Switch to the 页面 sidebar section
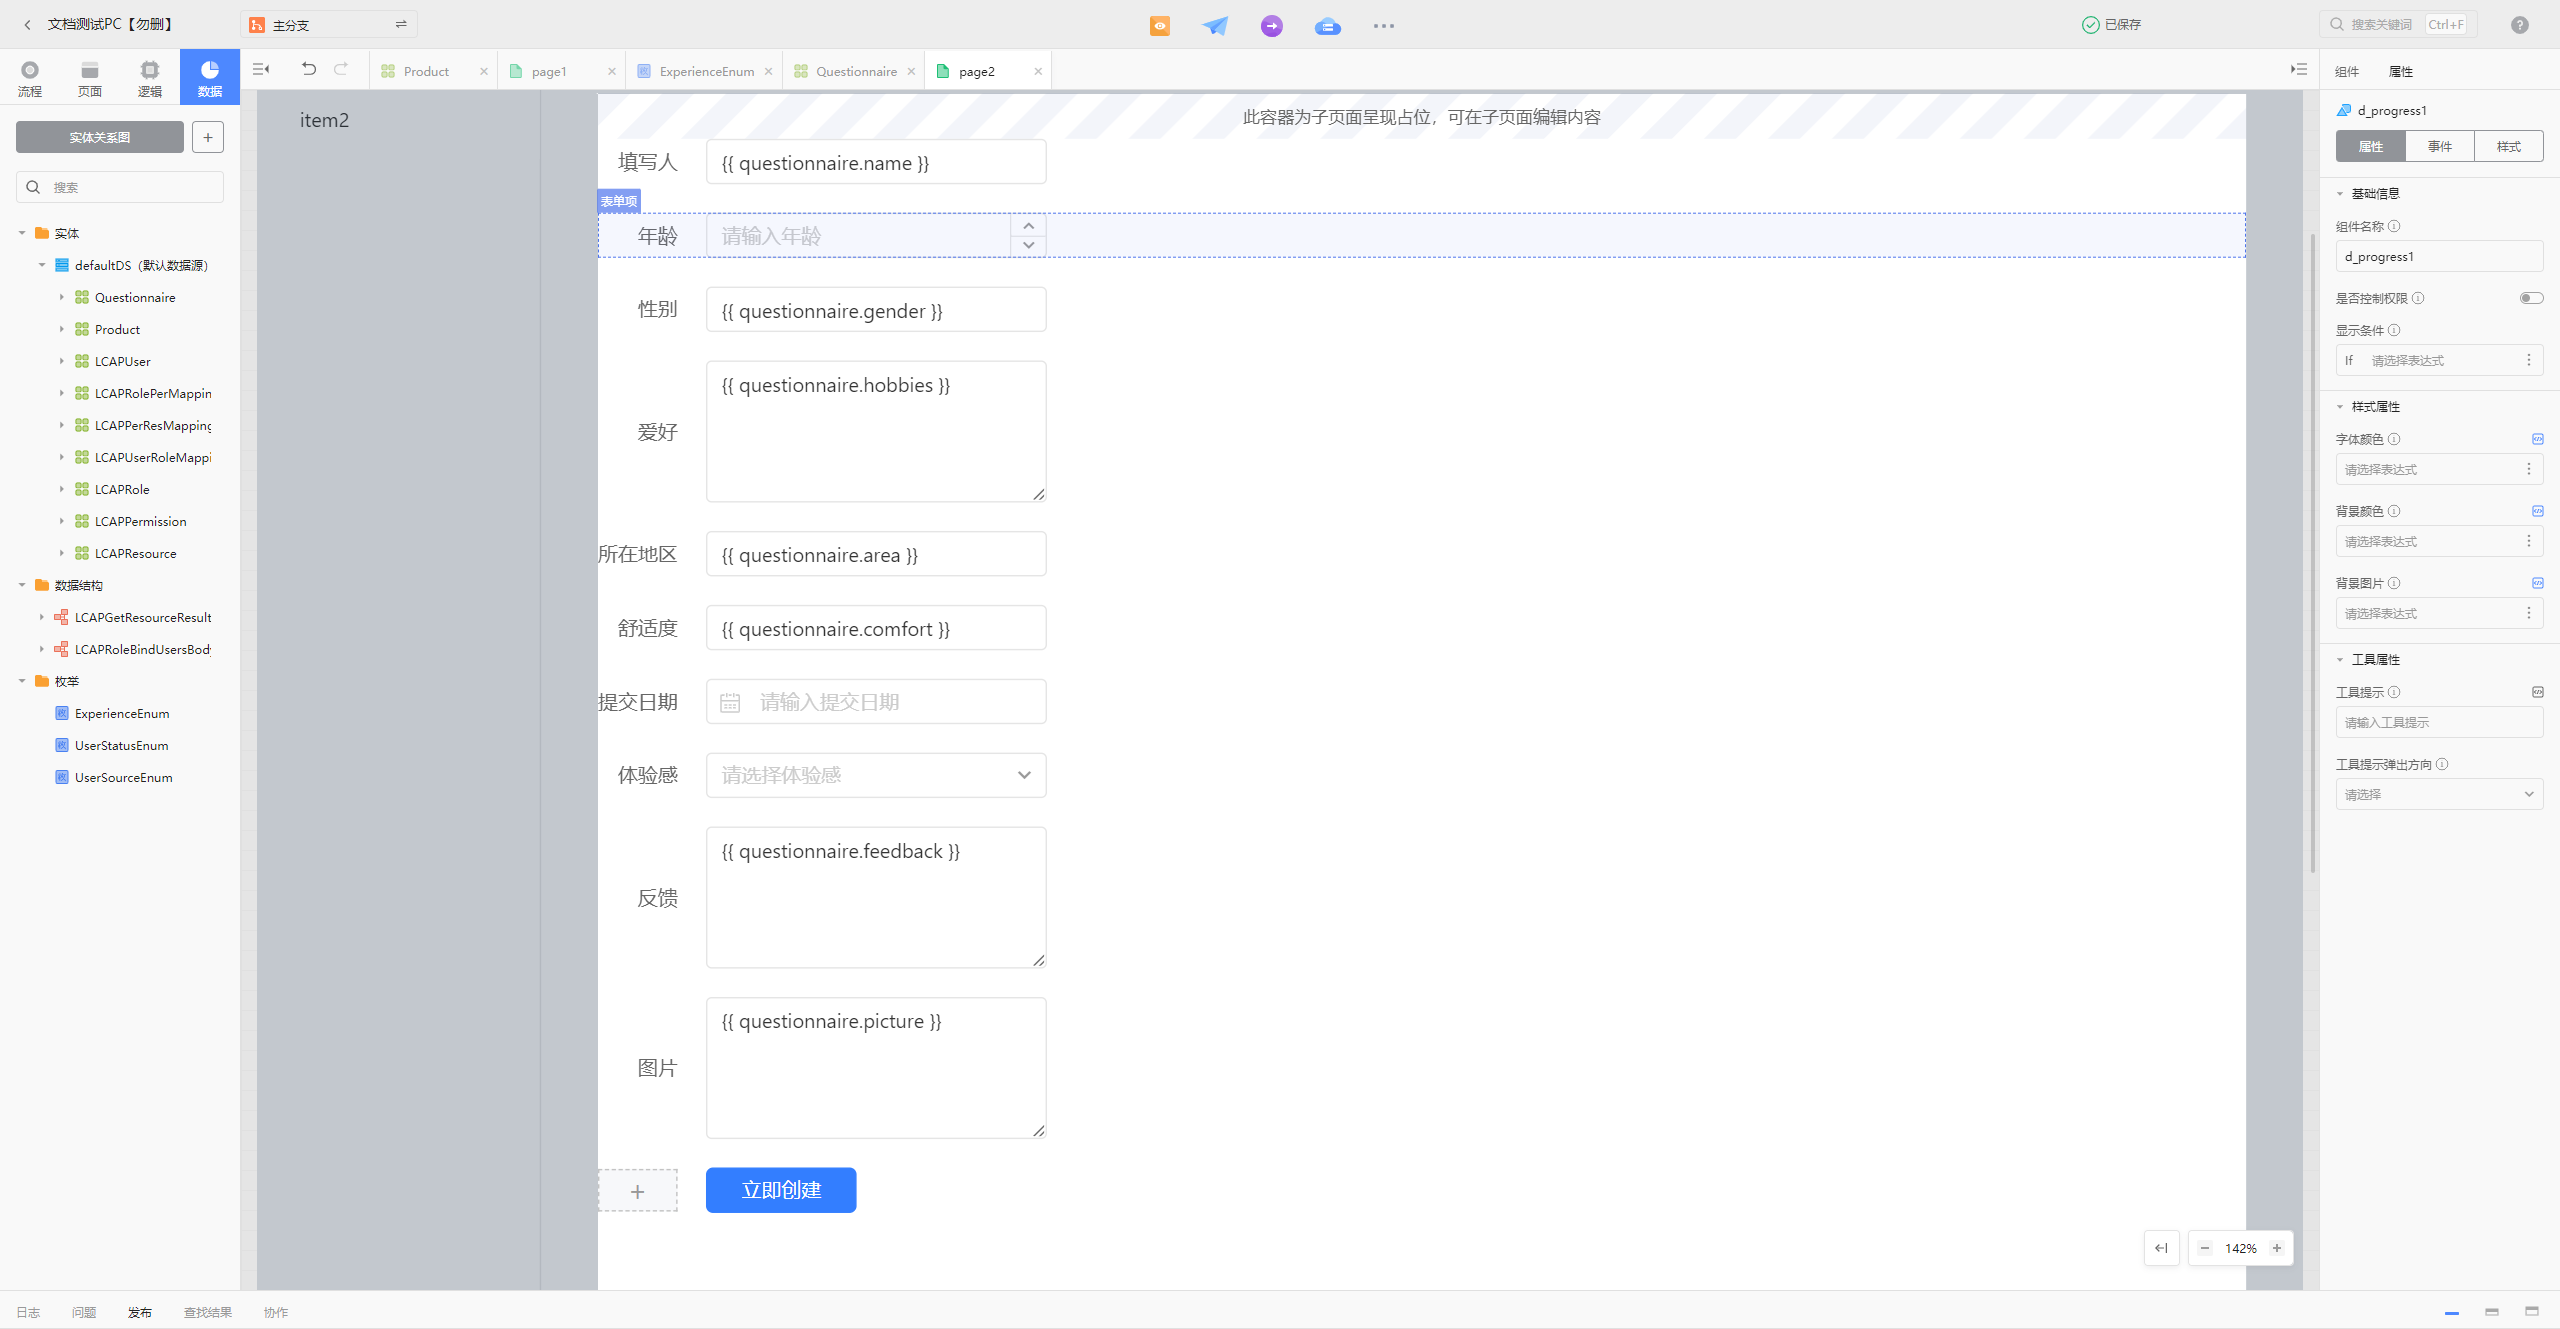 point(90,78)
